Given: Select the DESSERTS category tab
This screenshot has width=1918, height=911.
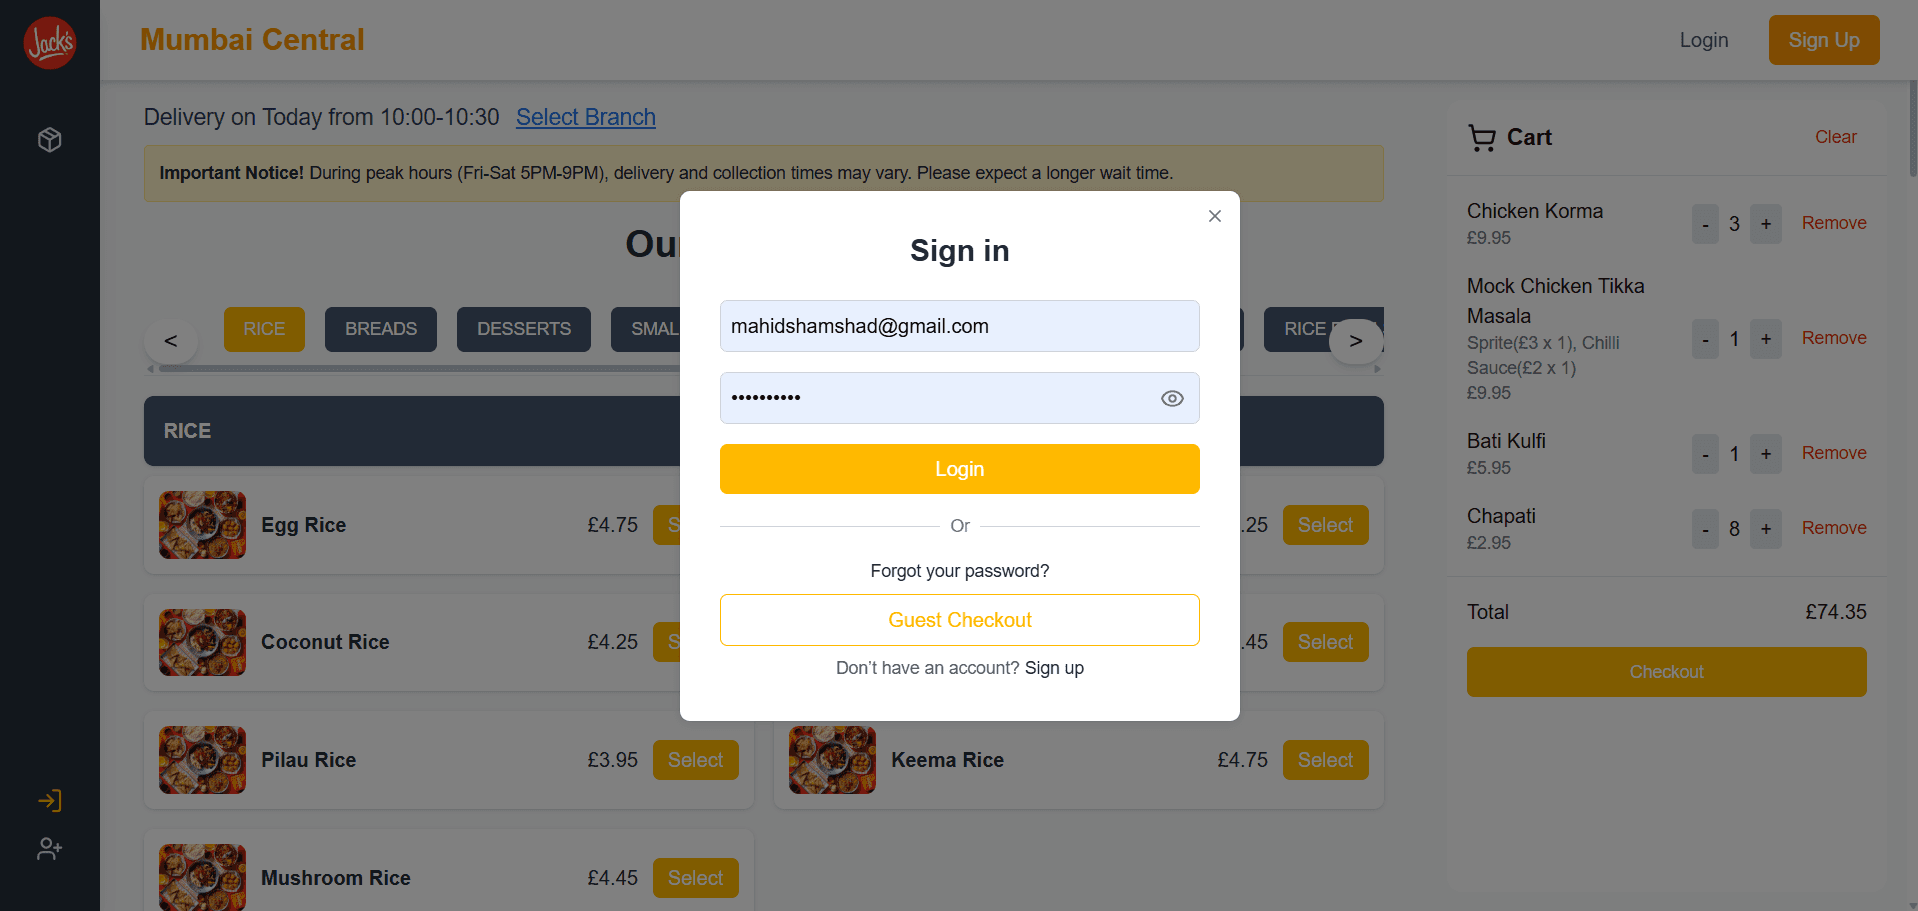Looking at the screenshot, I should coord(523,329).
